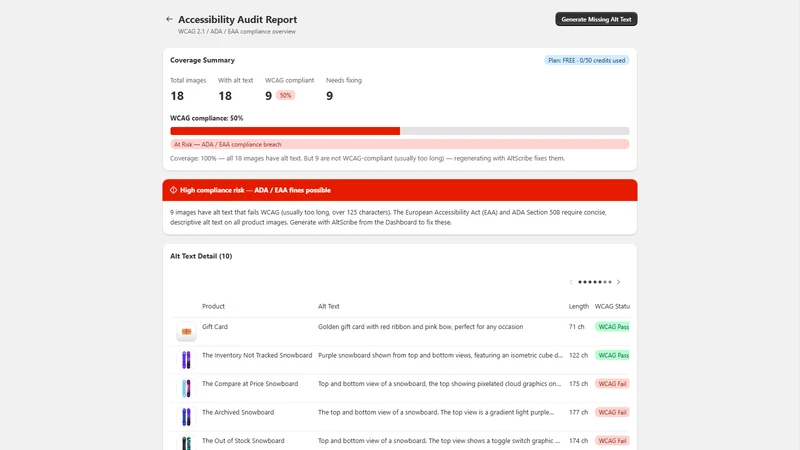This screenshot has height=450, width=800.
Task: Click the Length column header
Action: tap(579, 306)
